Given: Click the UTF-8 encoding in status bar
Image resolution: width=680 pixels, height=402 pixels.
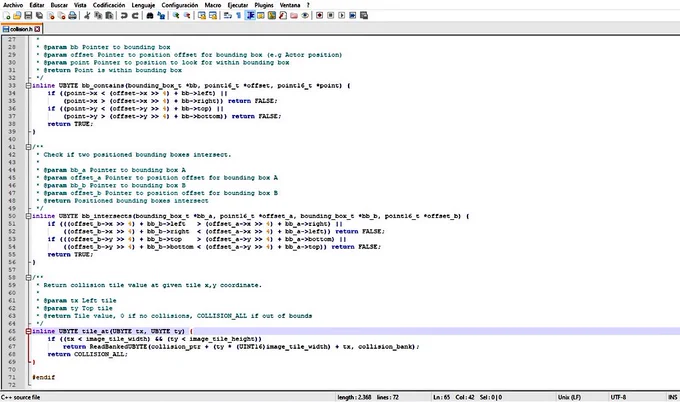Looking at the screenshot, I should pos(618,397).
